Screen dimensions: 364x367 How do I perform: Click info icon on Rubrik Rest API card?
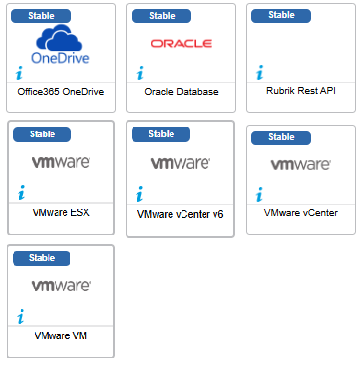pos(260,72)
